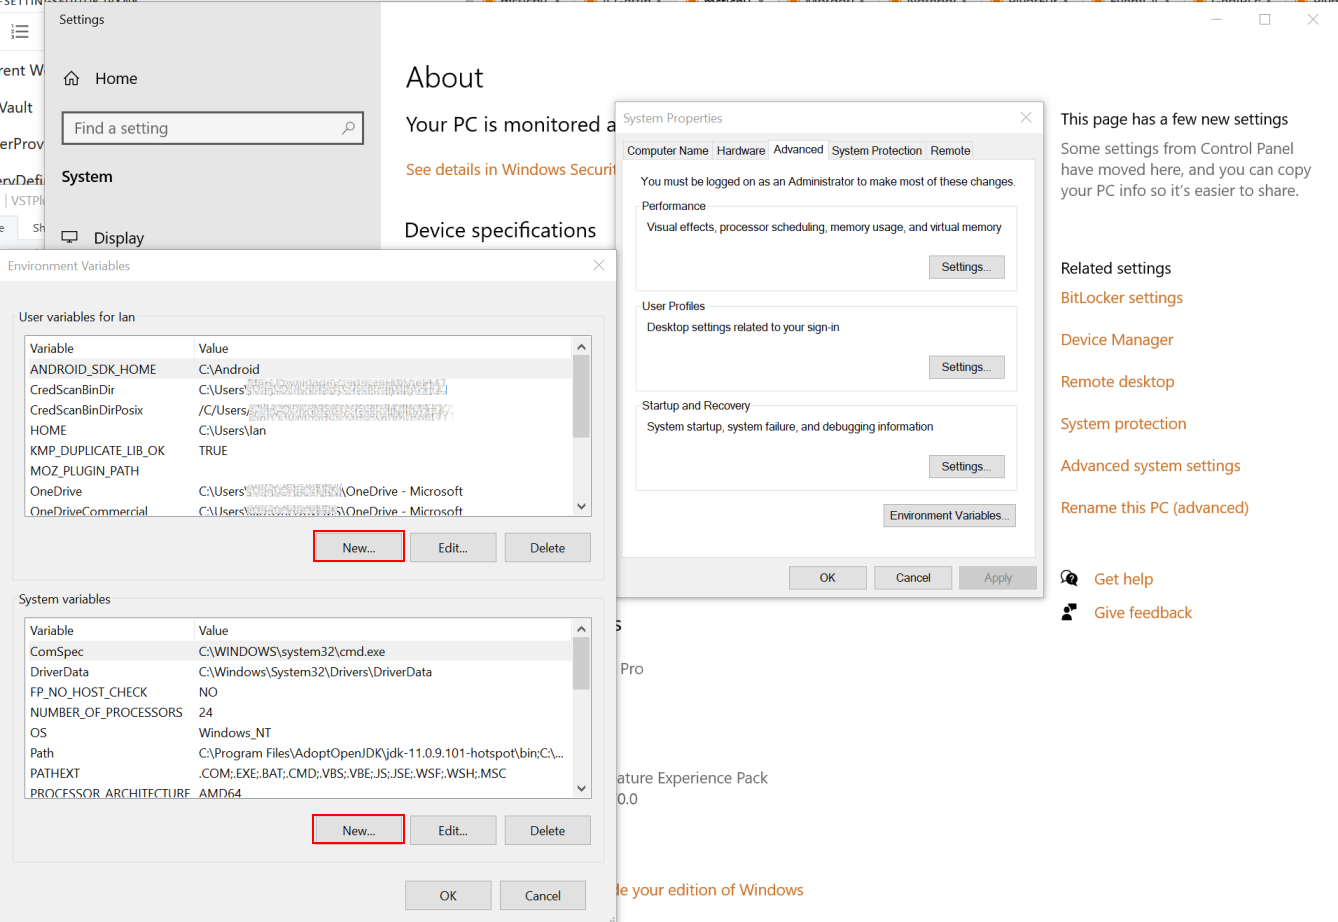Click system variables scrollbar up arrow
1338x922 pixels.
pos(581,629)
